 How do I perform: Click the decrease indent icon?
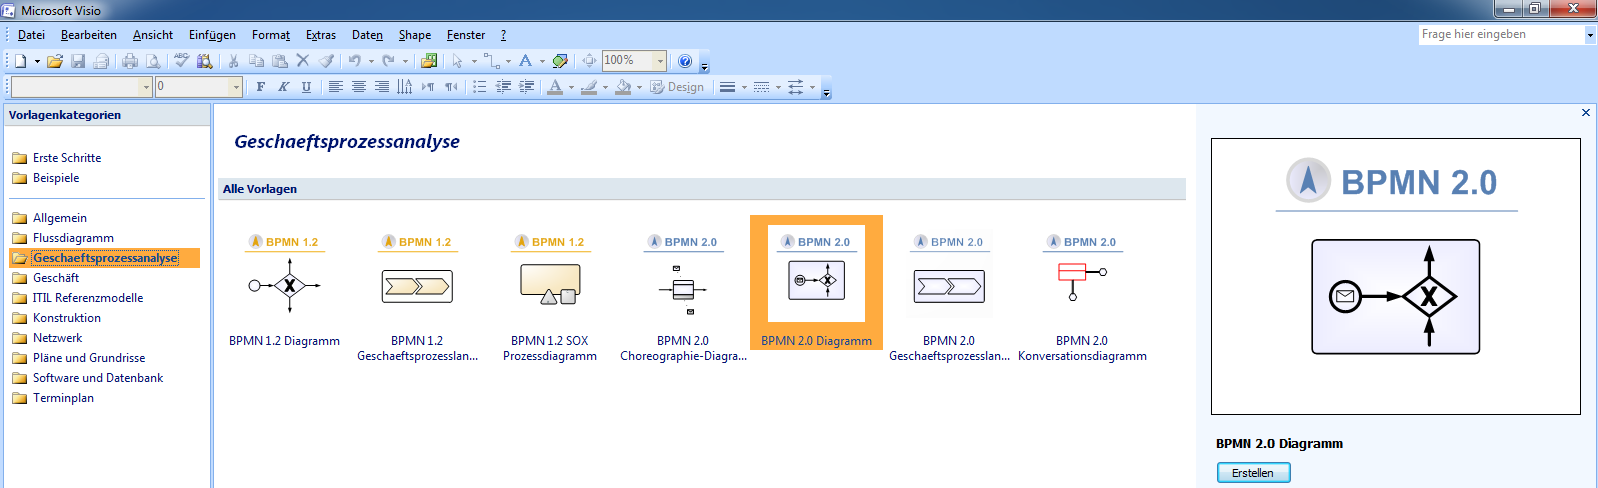[x=503, y=87]
